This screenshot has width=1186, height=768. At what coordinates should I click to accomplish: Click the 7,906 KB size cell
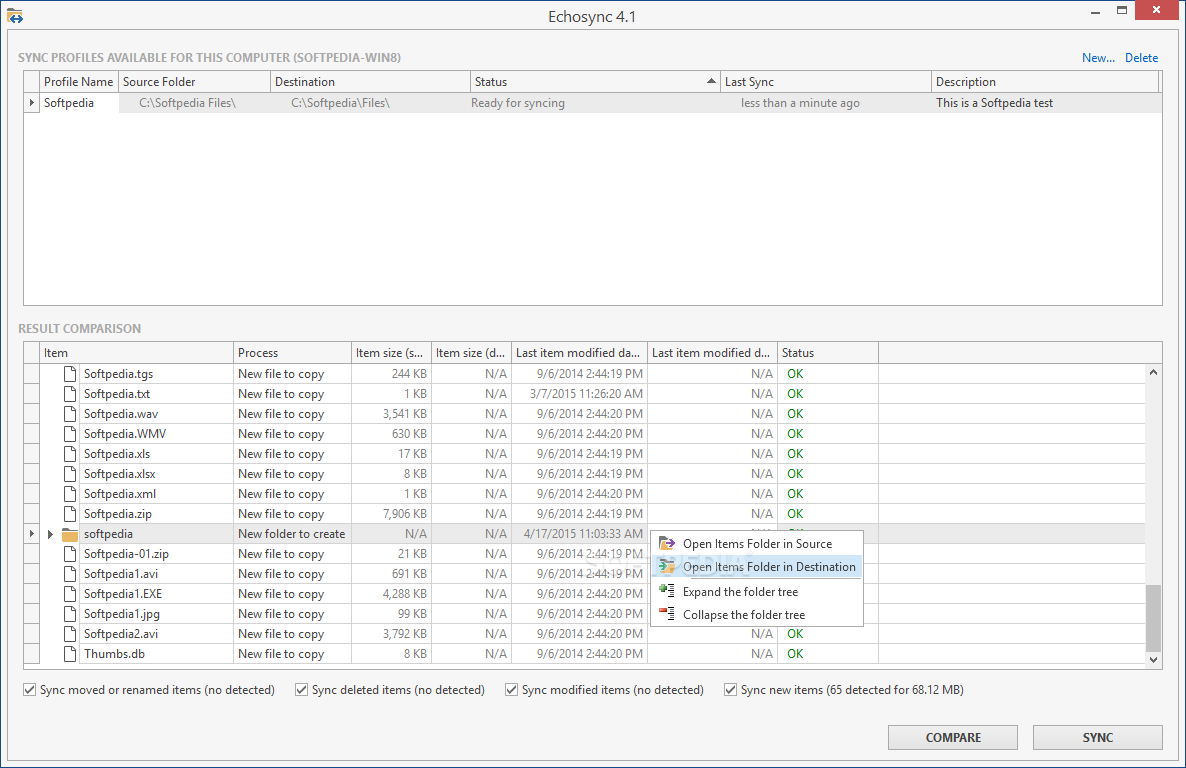pyautogui.click(x=392, y=514)
